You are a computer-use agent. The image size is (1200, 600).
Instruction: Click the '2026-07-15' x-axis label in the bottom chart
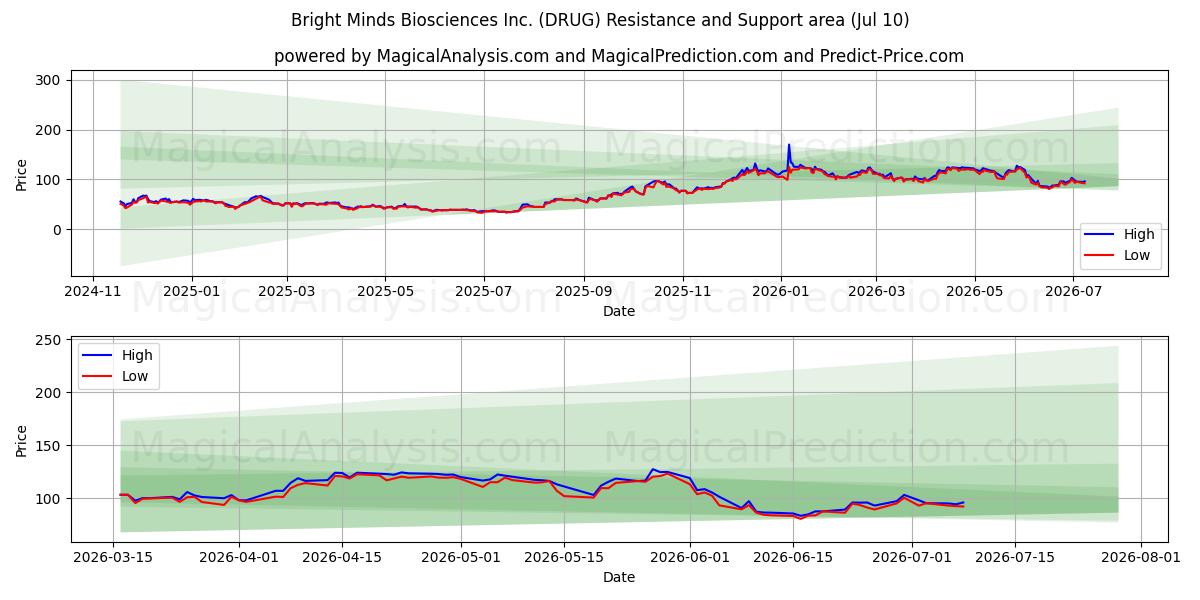tap(1015, 559)
